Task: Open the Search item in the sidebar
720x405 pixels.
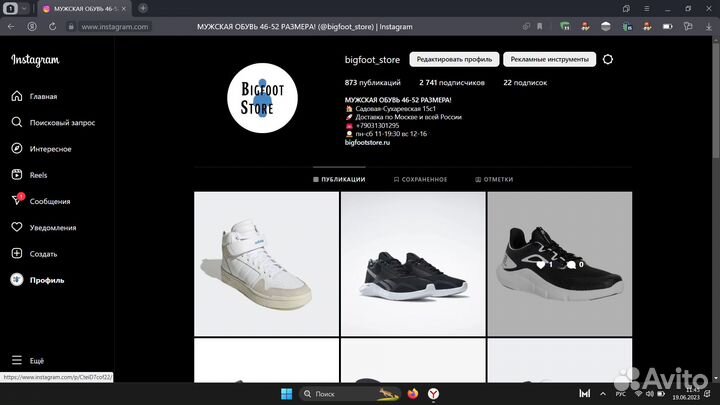Action: [x=62, y=123]
